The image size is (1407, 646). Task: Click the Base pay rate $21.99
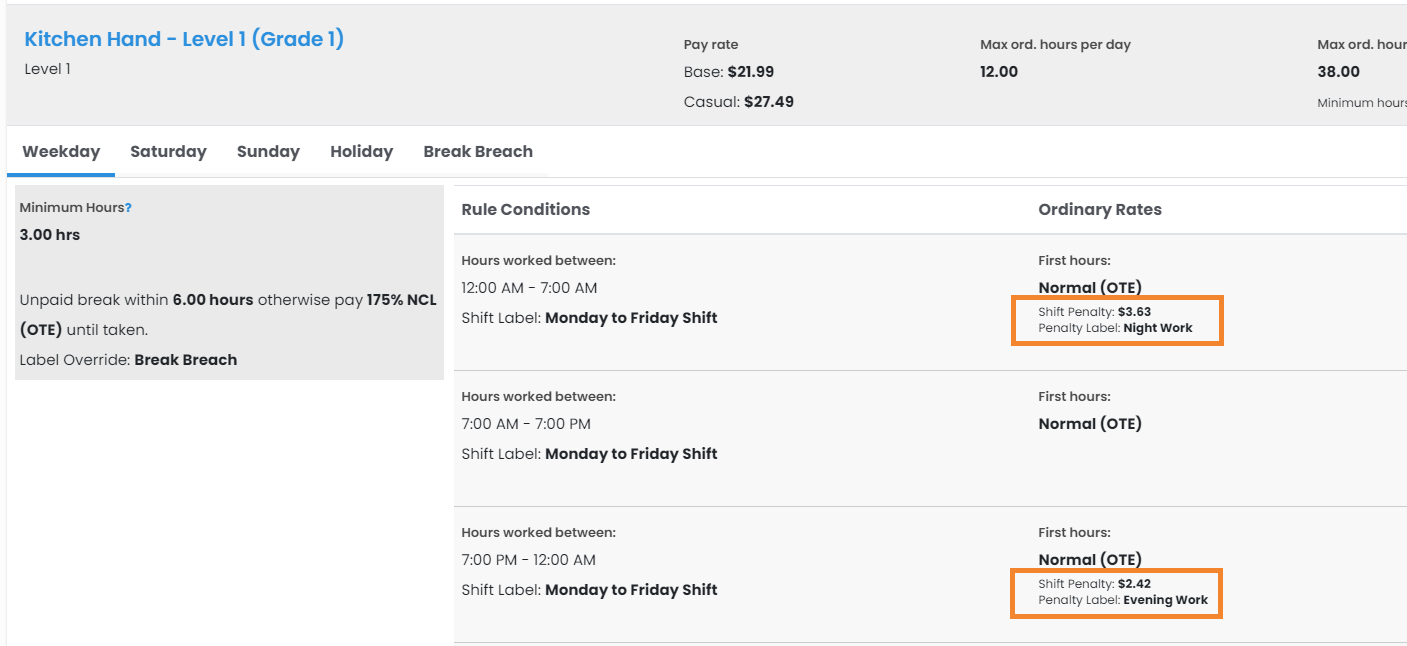750,72
